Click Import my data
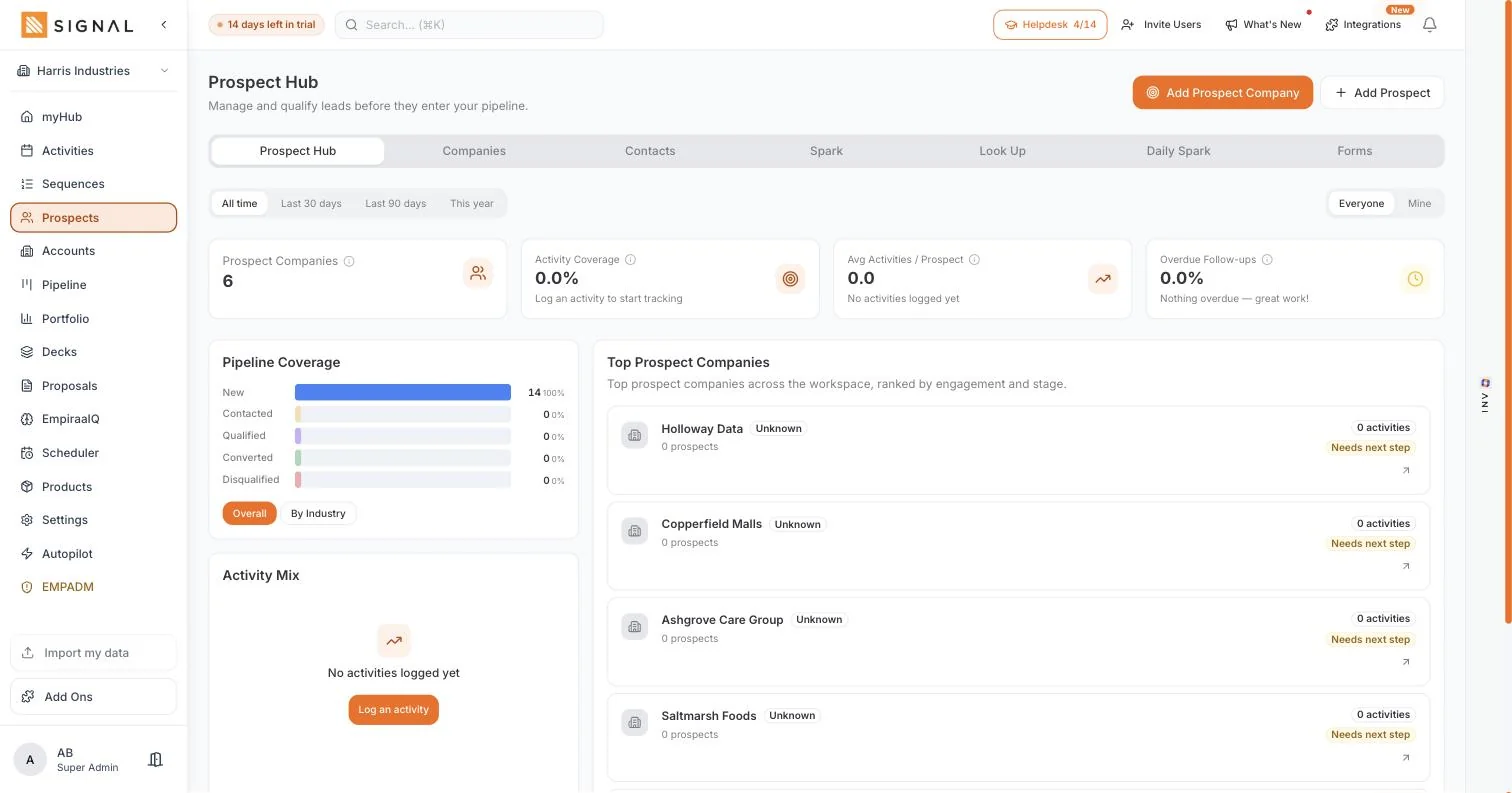Viewport: 1512px width, 793px height. 94,653
